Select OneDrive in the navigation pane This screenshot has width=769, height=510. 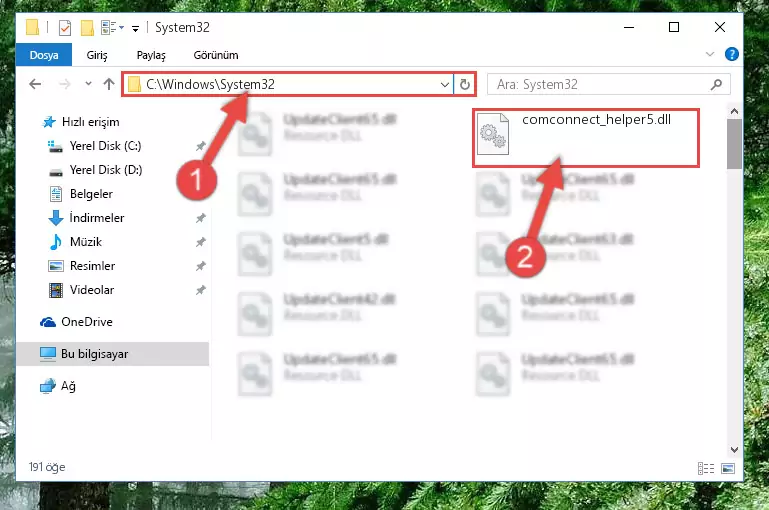[86, 322]
